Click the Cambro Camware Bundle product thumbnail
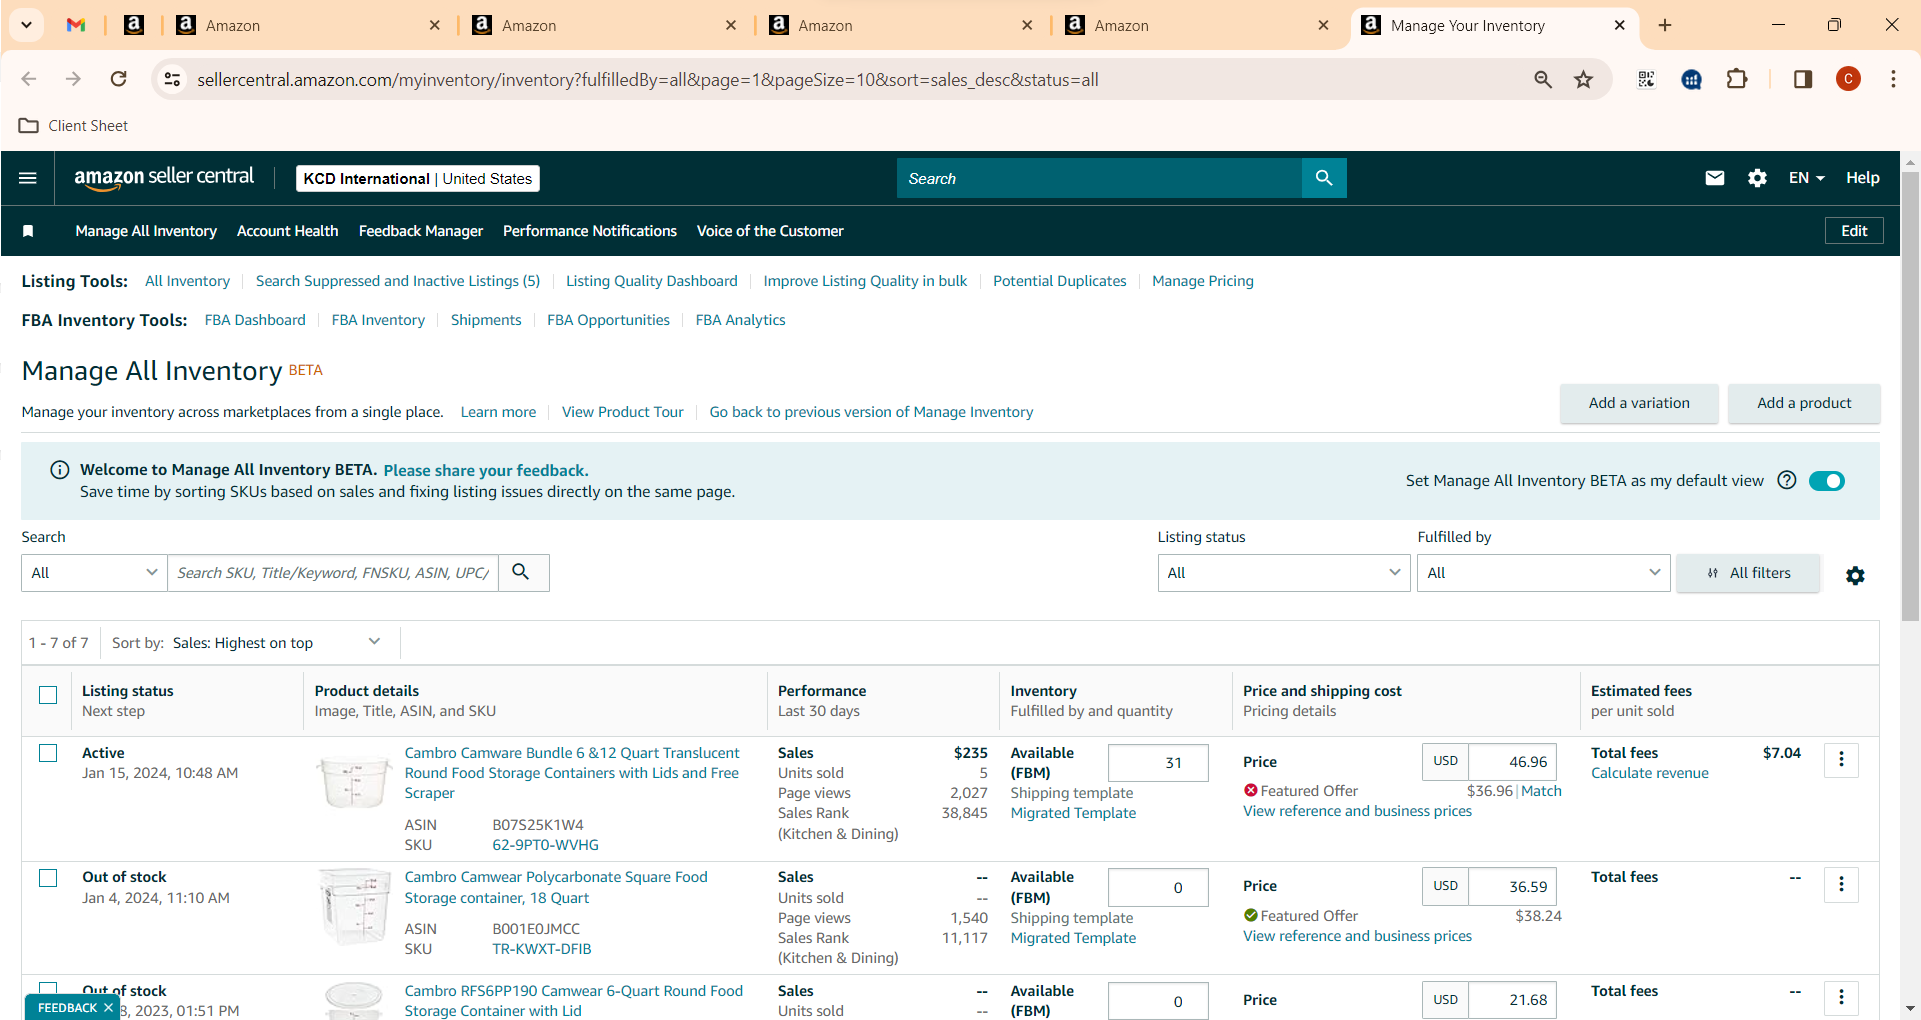Viewport: 1921px width, 1020px height. tap(354, 781)
